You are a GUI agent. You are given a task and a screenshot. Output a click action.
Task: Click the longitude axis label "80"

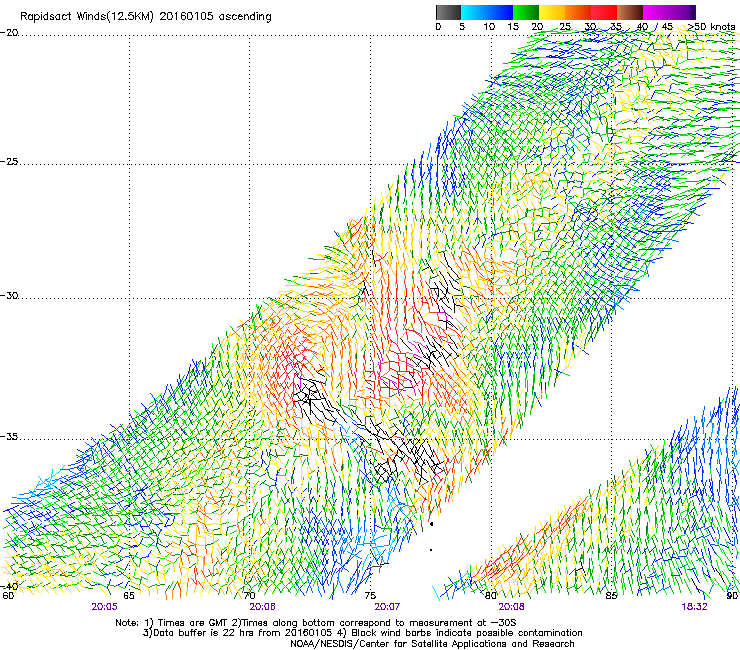coord(491,595)
